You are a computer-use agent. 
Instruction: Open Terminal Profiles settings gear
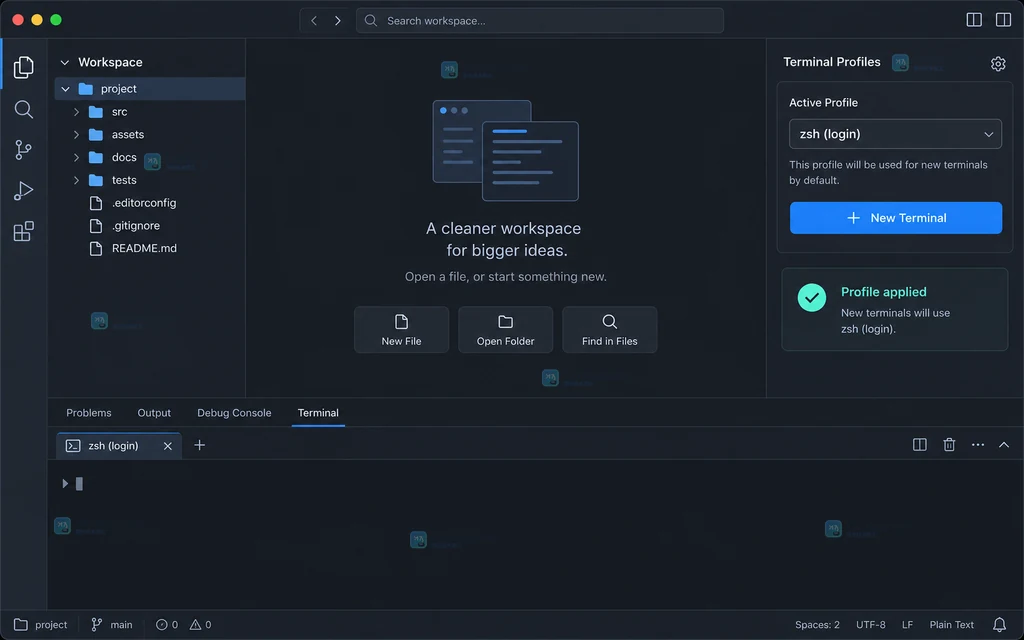tap(998, 63)
